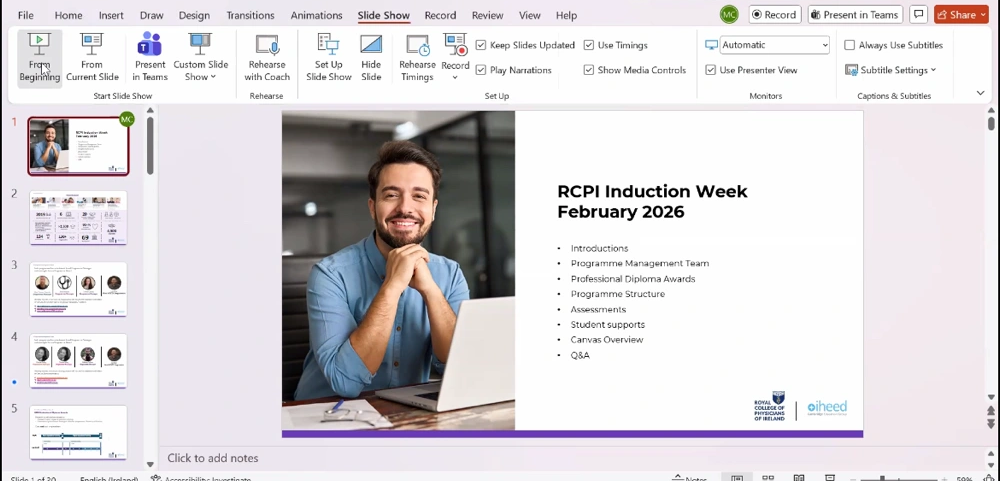Open Set Up Slide Show dialog
Image resolution: width=1000 pixels, height=481 pixels.
point(328,57)
